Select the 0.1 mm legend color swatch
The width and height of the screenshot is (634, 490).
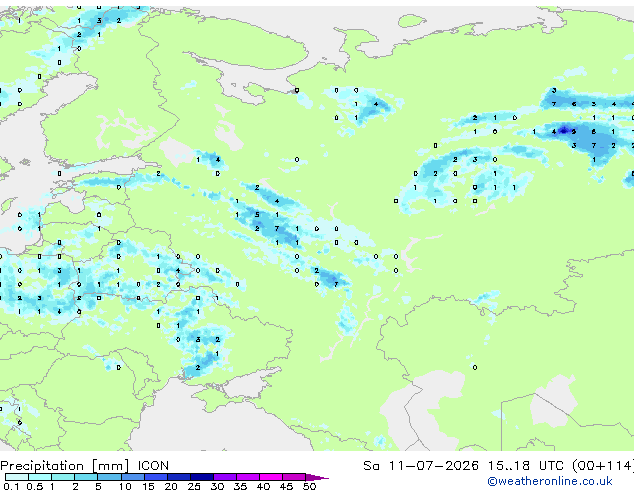[x=17, y=477]
